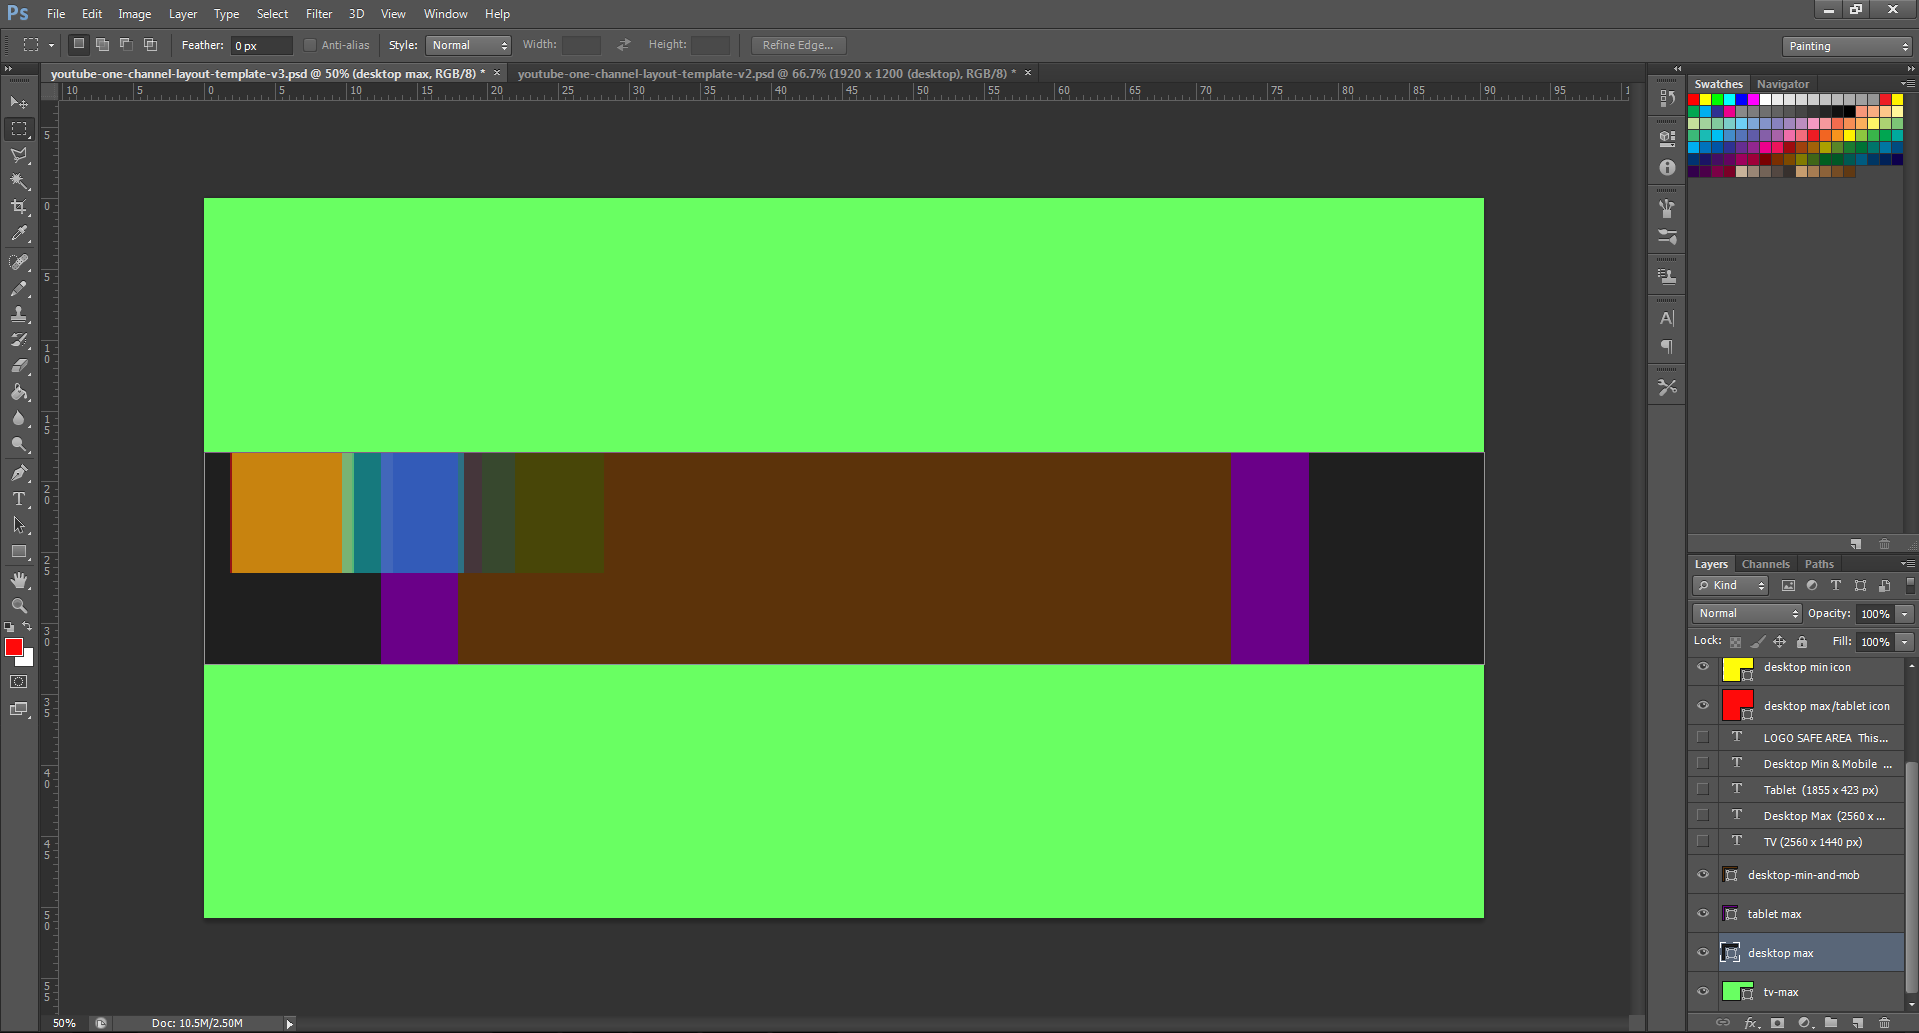Select the Zoom tool in the toolbar
1919x1033 pixels.
pyautogui.click(x=19, y=605)
